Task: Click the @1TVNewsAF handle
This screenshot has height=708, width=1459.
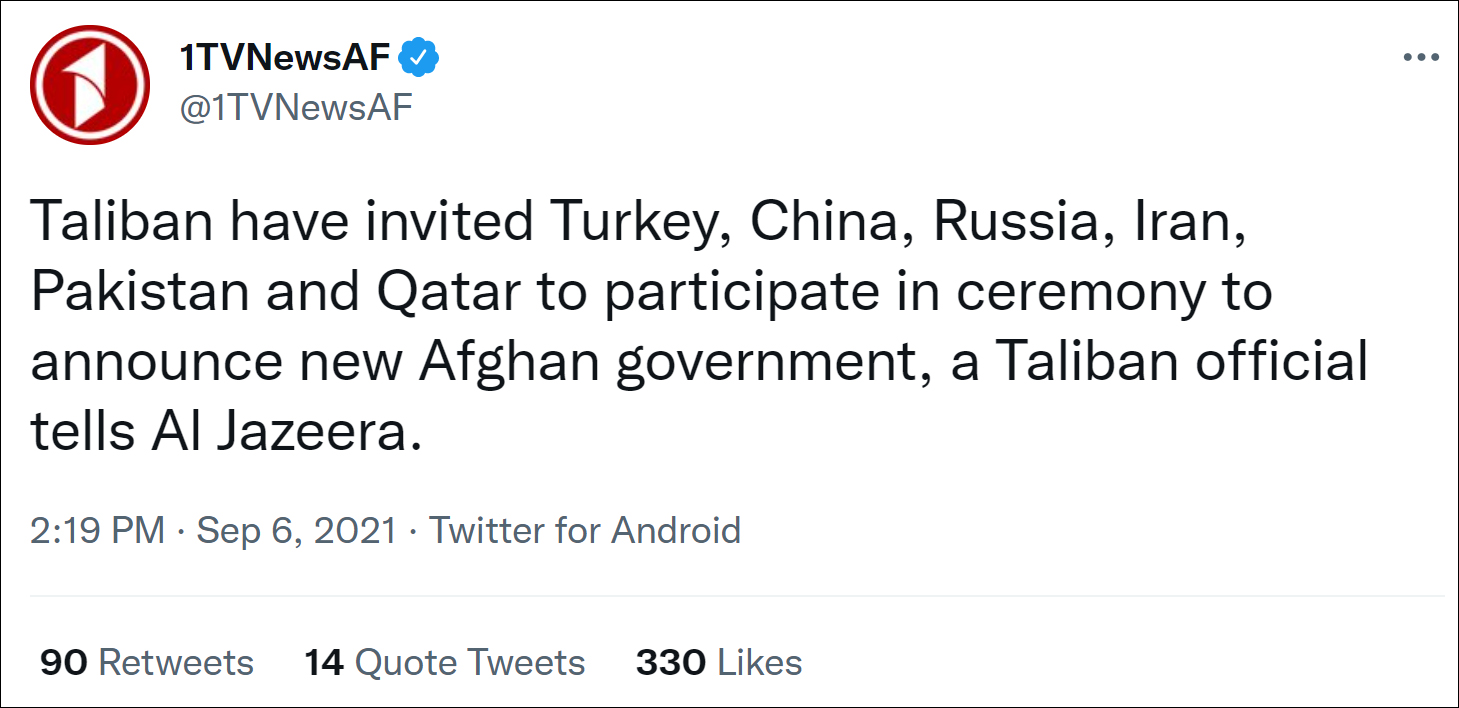Action: point(296,108)
